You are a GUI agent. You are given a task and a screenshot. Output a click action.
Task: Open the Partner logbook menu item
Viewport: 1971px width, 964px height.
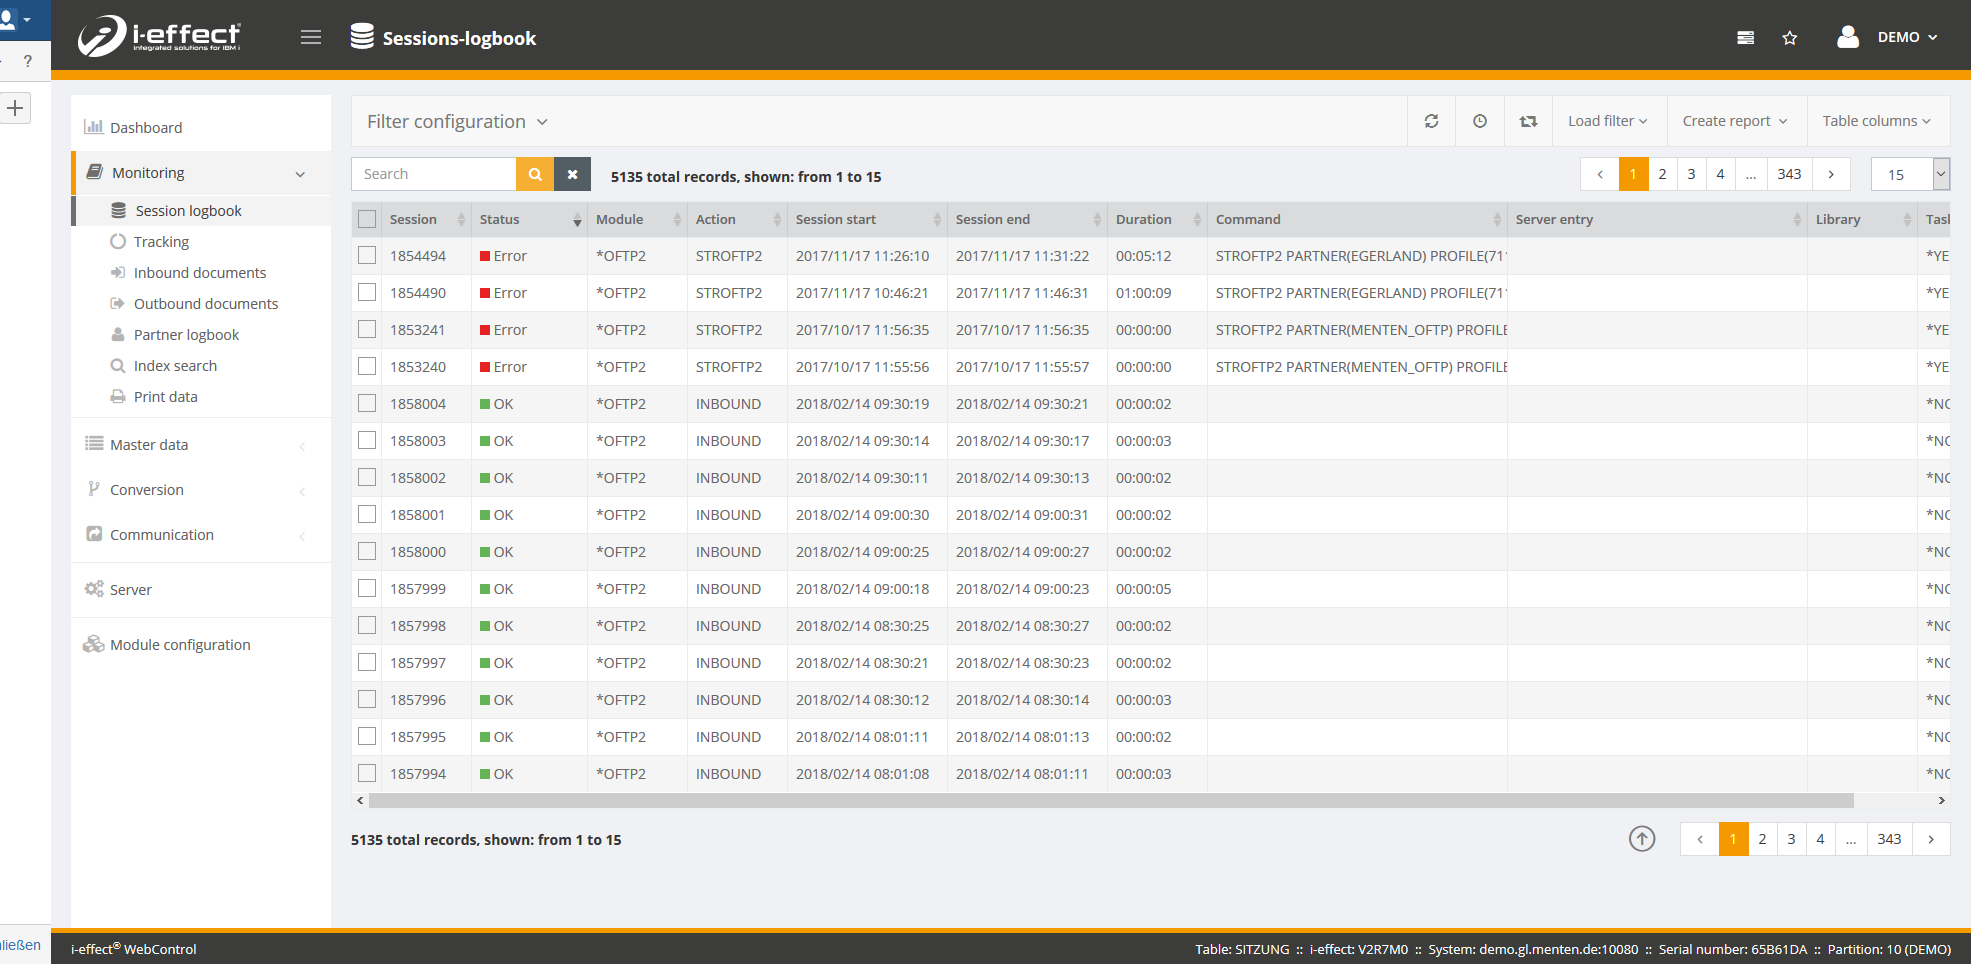pyautogui.click(x=186, y=335)
